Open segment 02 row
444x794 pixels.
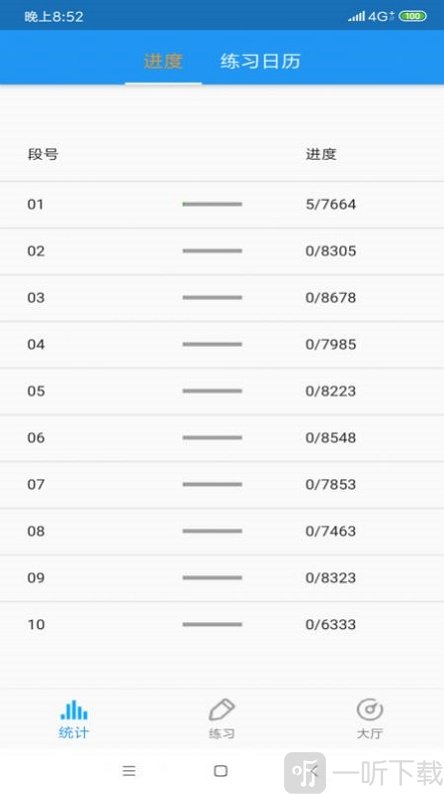tap(222, 251)
